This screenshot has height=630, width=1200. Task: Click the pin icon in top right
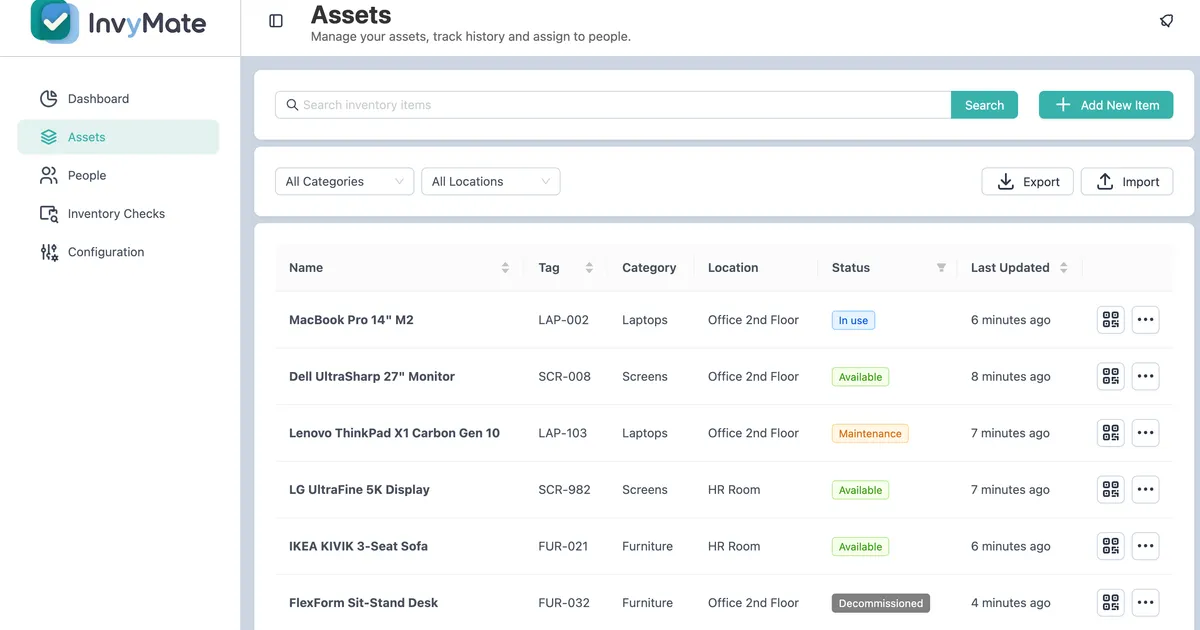(1166, 21)
